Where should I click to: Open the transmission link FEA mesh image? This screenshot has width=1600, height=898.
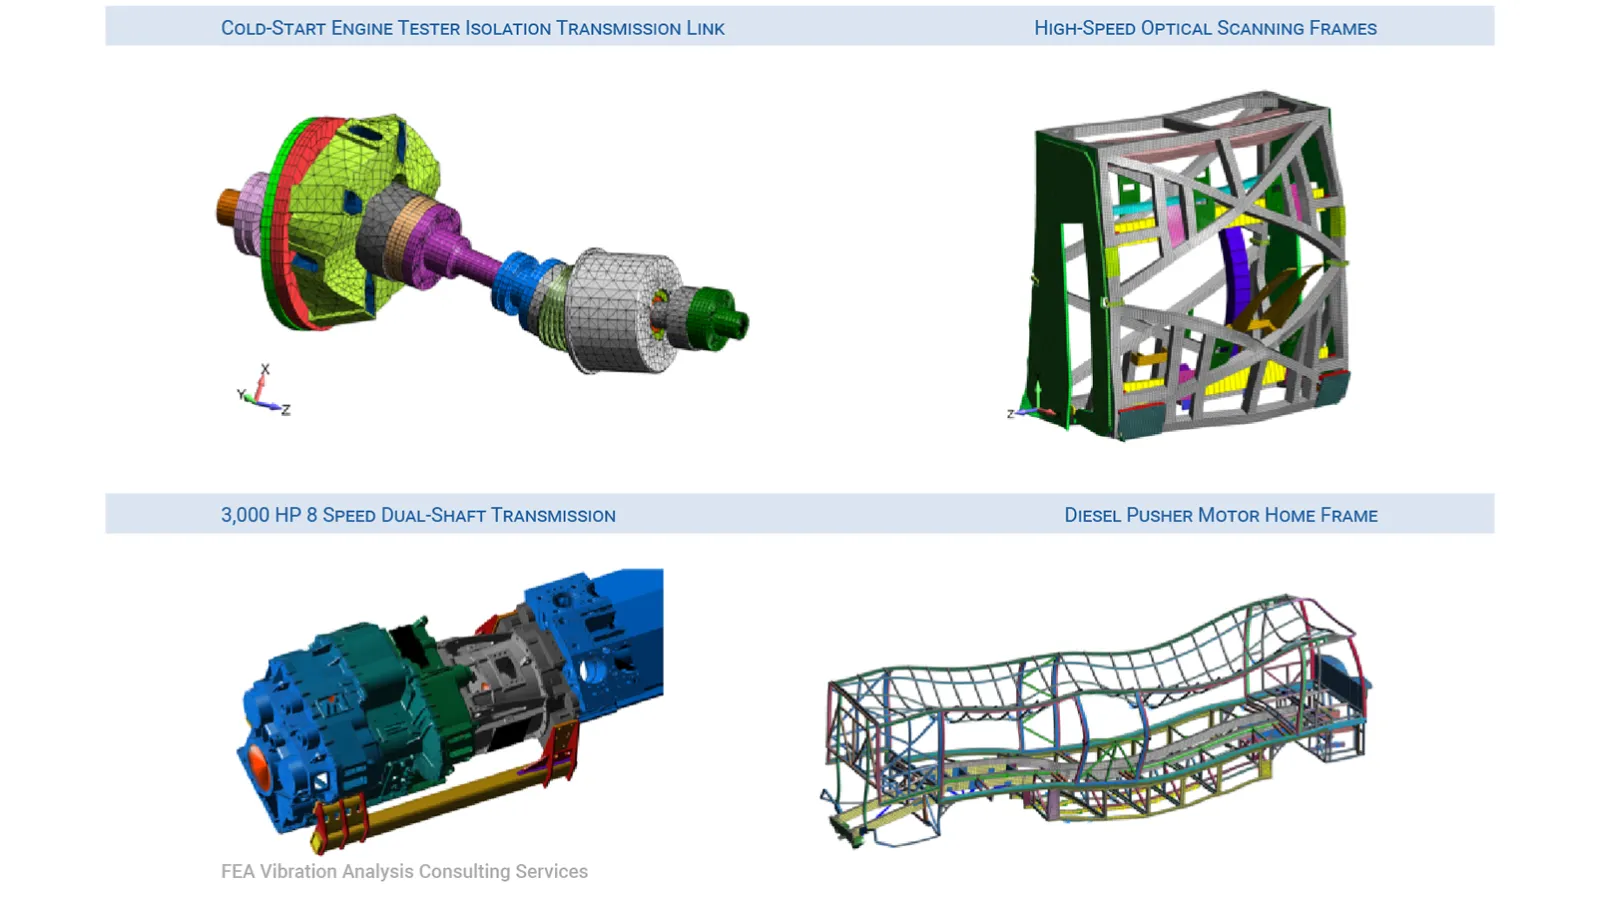(482, 244)
